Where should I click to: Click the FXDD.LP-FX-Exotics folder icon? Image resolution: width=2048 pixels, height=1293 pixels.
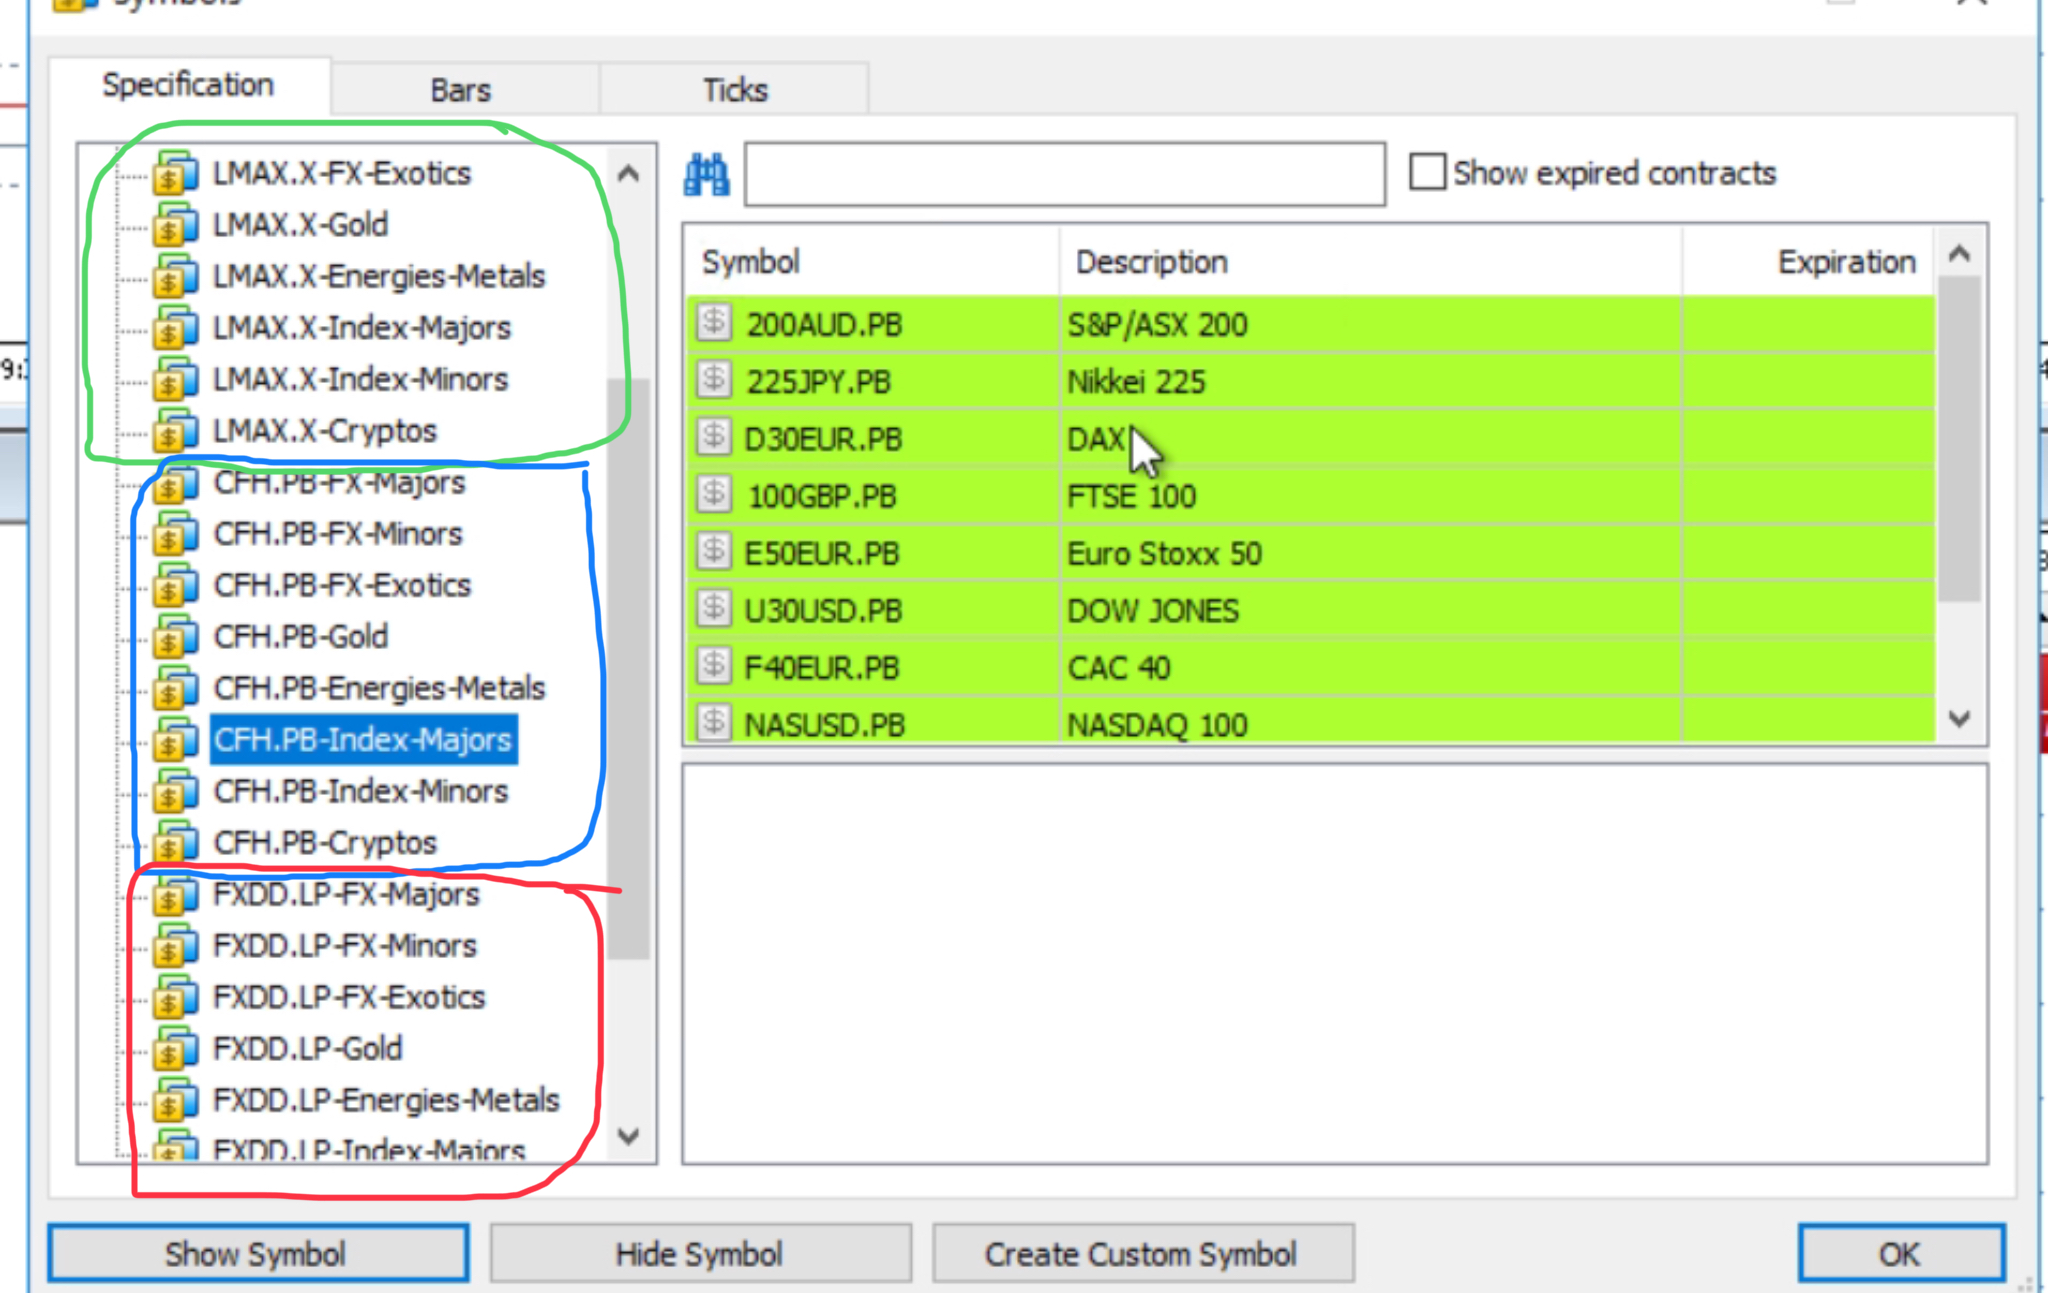[175, 998]
